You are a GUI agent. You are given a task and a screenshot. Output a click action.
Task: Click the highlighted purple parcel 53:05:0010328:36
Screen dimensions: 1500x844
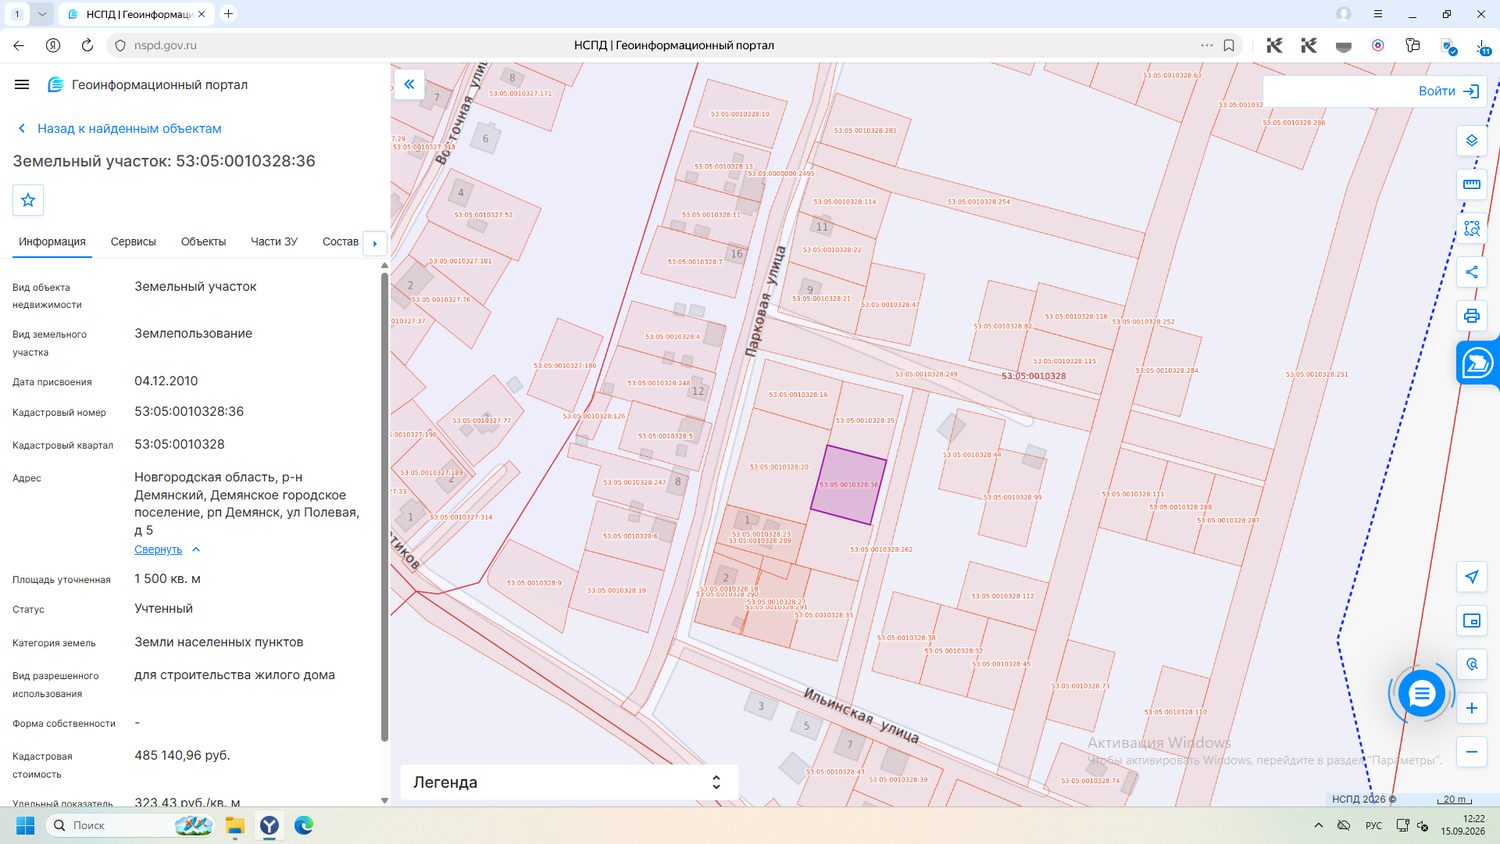[x=848, y=485]
